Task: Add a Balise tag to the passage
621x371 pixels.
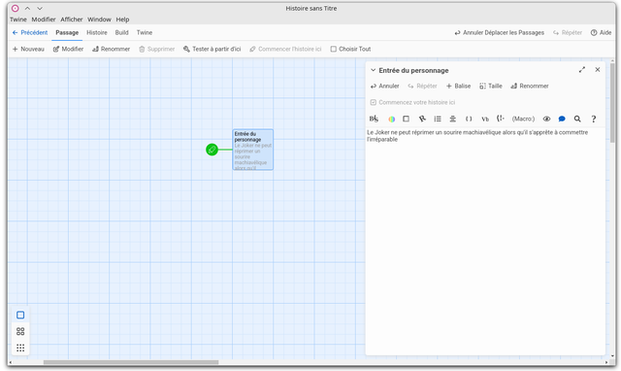Action: click(458, 86)
